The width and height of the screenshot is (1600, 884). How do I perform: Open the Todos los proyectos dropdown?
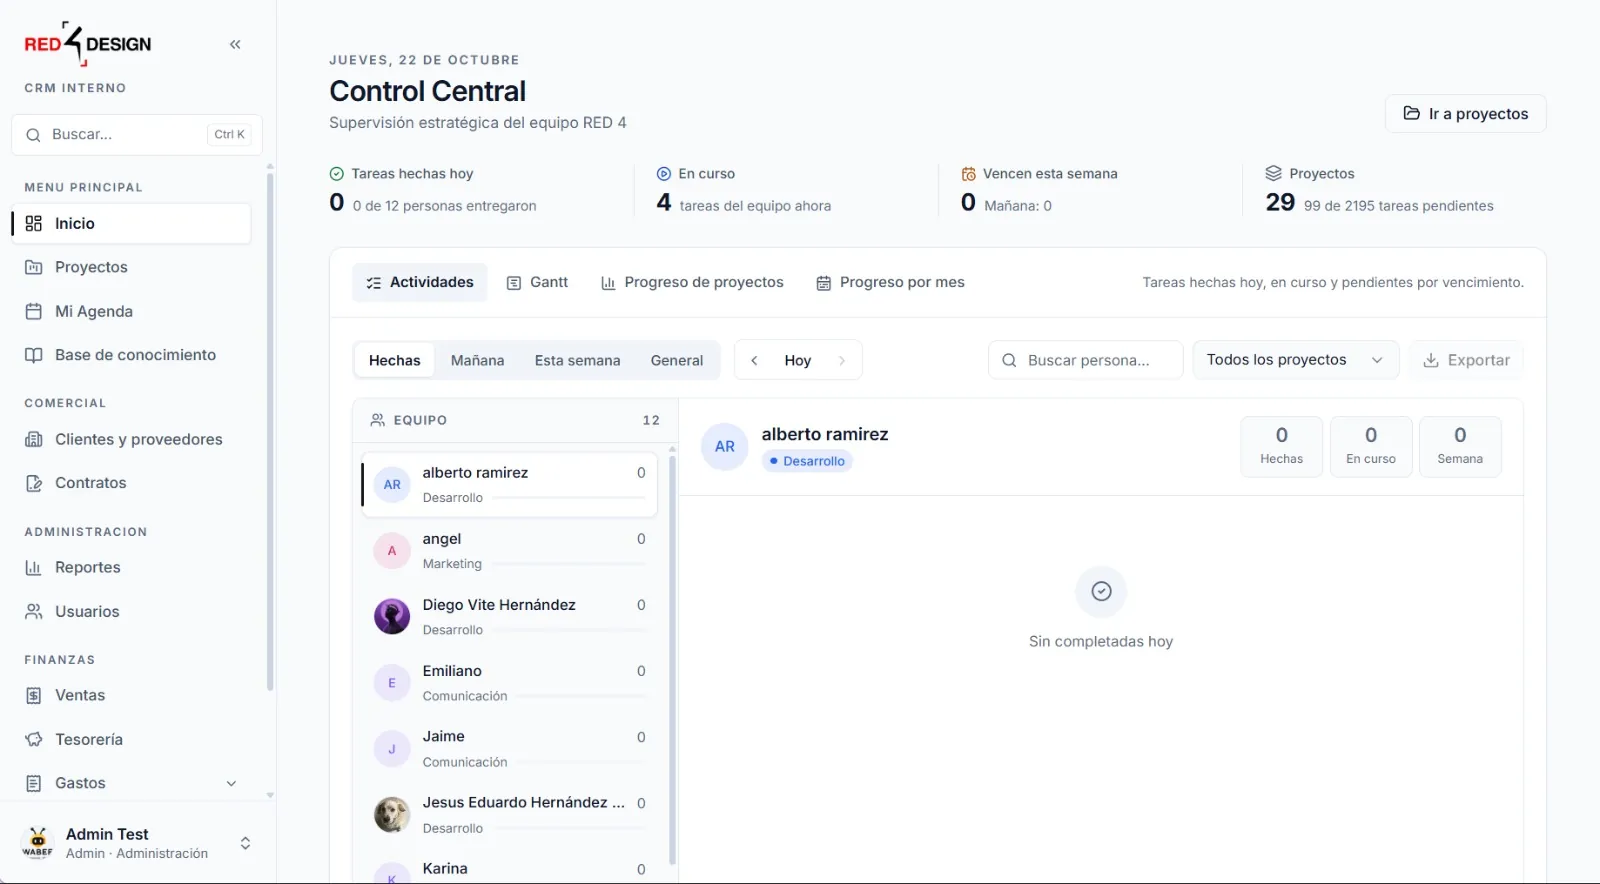click(x=1294, y=360)
